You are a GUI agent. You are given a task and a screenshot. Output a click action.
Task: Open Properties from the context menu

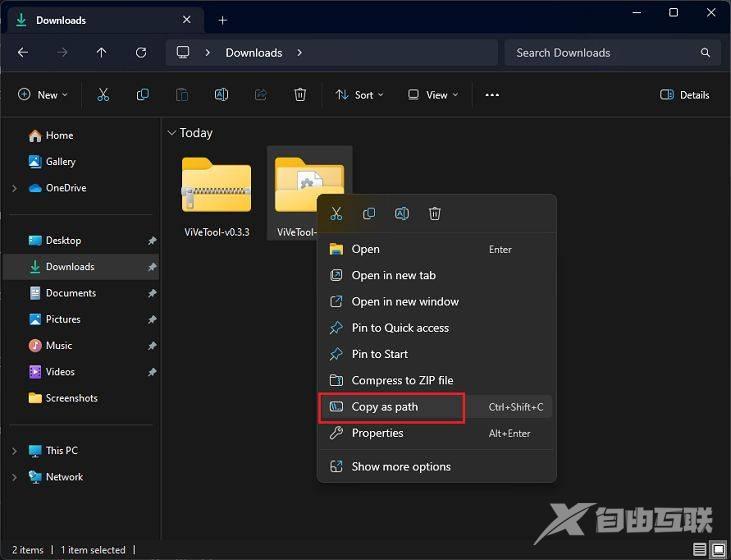(437, 433)
